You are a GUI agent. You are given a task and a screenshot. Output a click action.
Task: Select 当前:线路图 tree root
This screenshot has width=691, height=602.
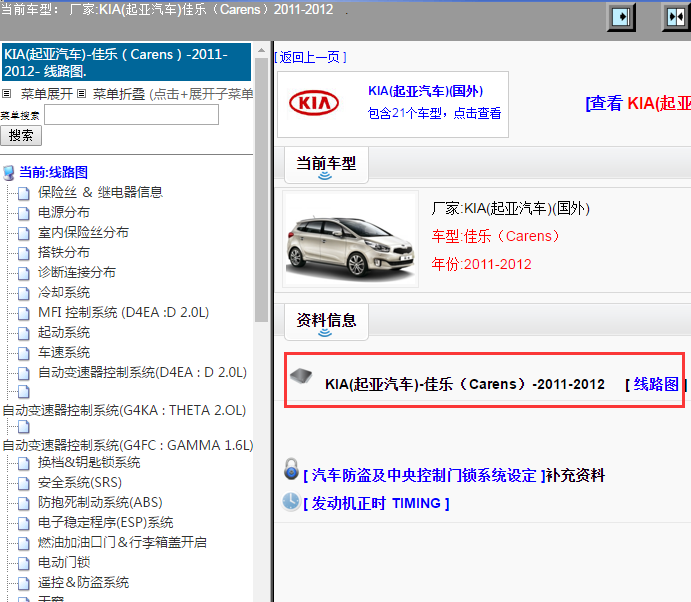tap(53, 172)
